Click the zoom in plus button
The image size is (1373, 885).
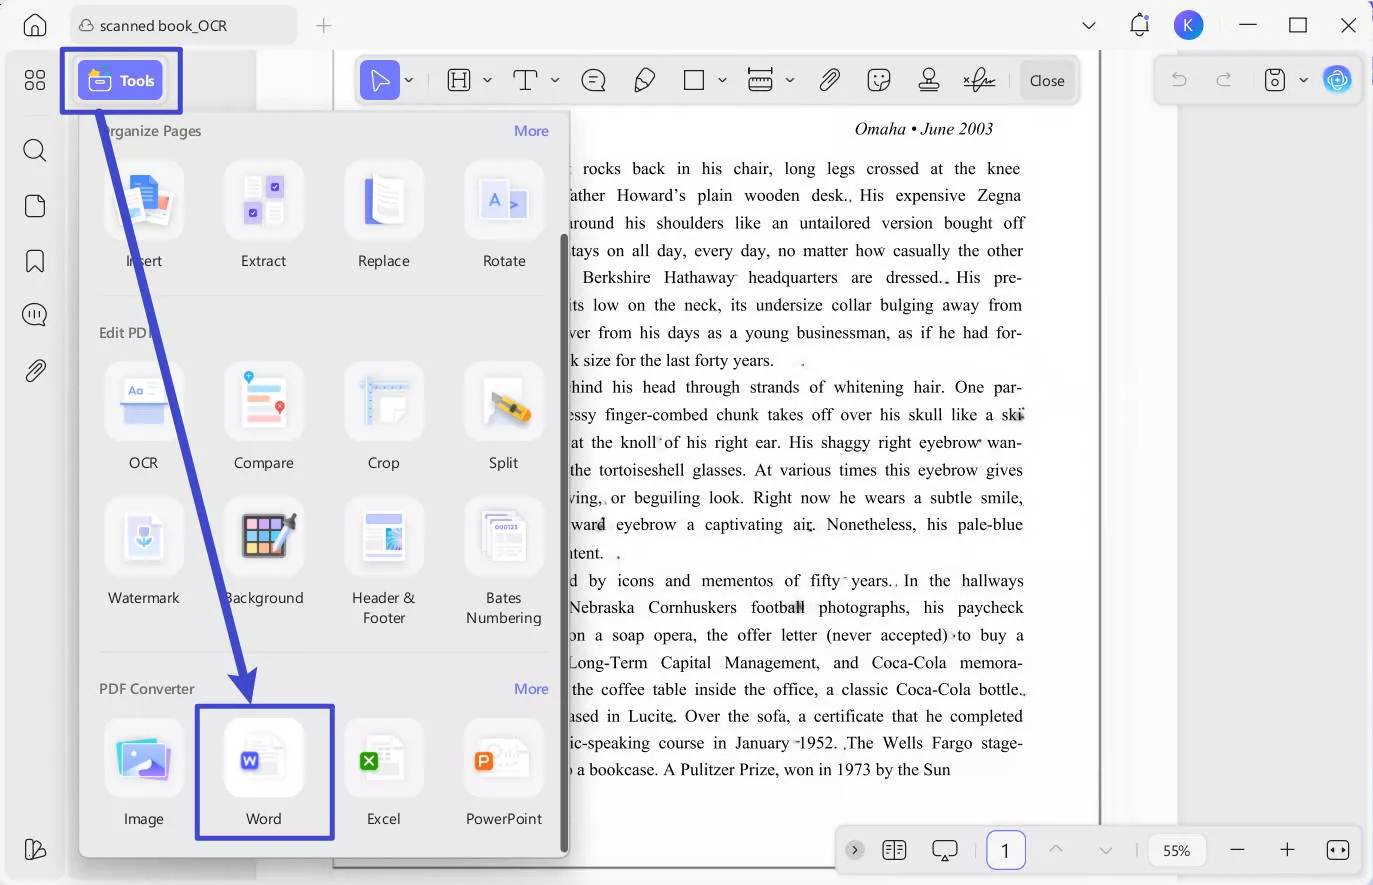pyautogui.click(x=1287, y=850)
